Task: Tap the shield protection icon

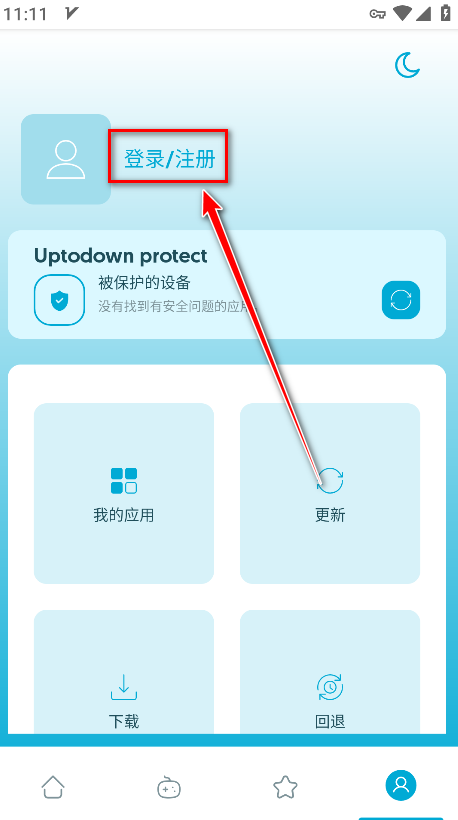Action: [x=59, y=300]
